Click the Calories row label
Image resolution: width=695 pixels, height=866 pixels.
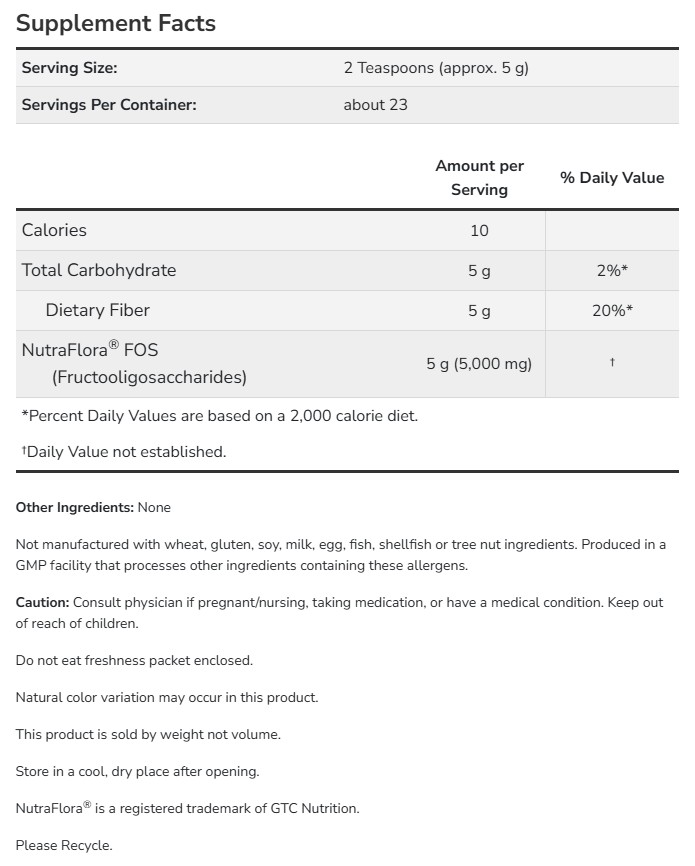pos(54,230)
